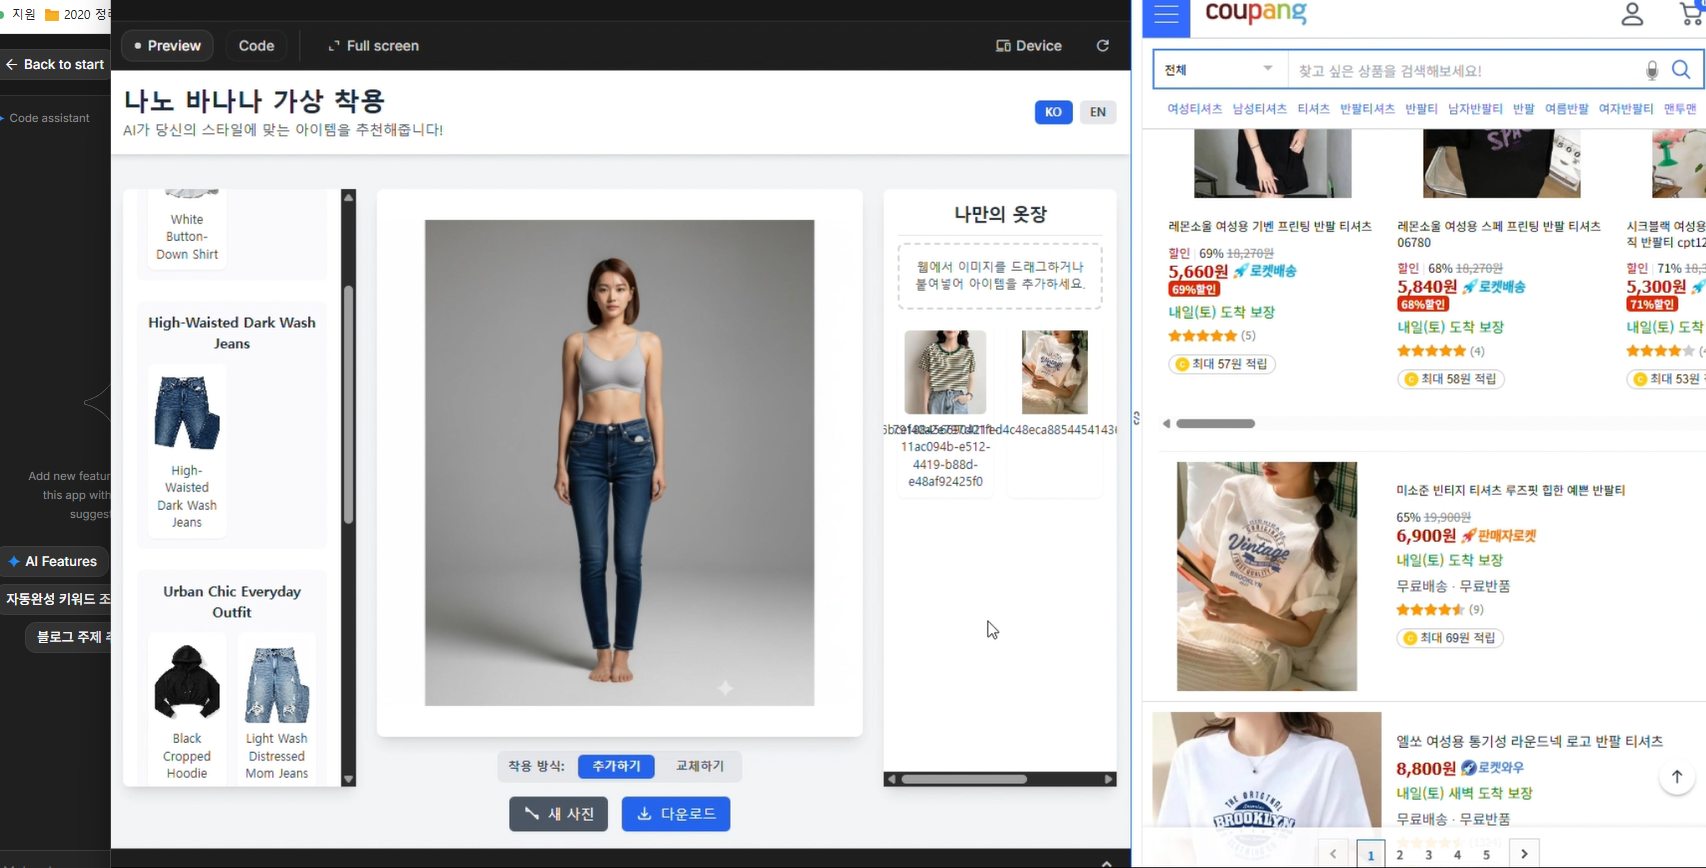Open 레몬소울 기벤 프린팅 반팔 티셔츠 title
Screen dimensions: 1706x868
(x=1270, y=226)
